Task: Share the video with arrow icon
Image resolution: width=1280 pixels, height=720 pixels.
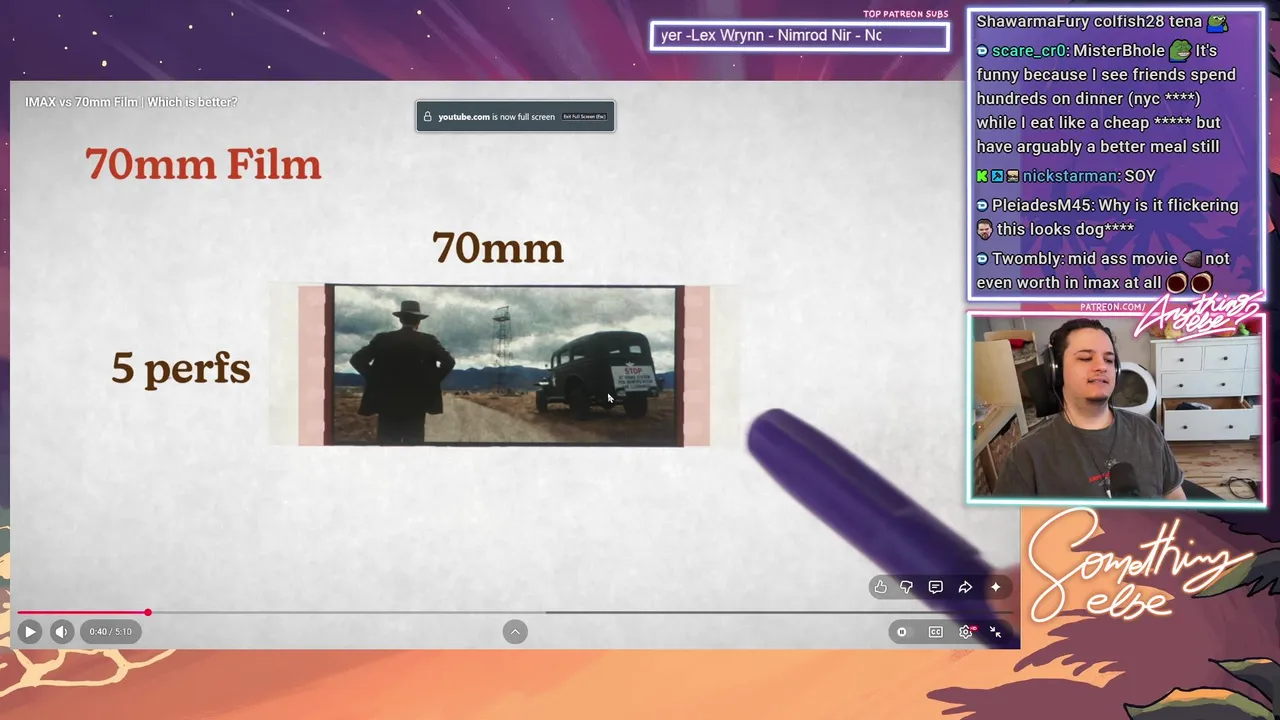Action: (x=965, y=587)
